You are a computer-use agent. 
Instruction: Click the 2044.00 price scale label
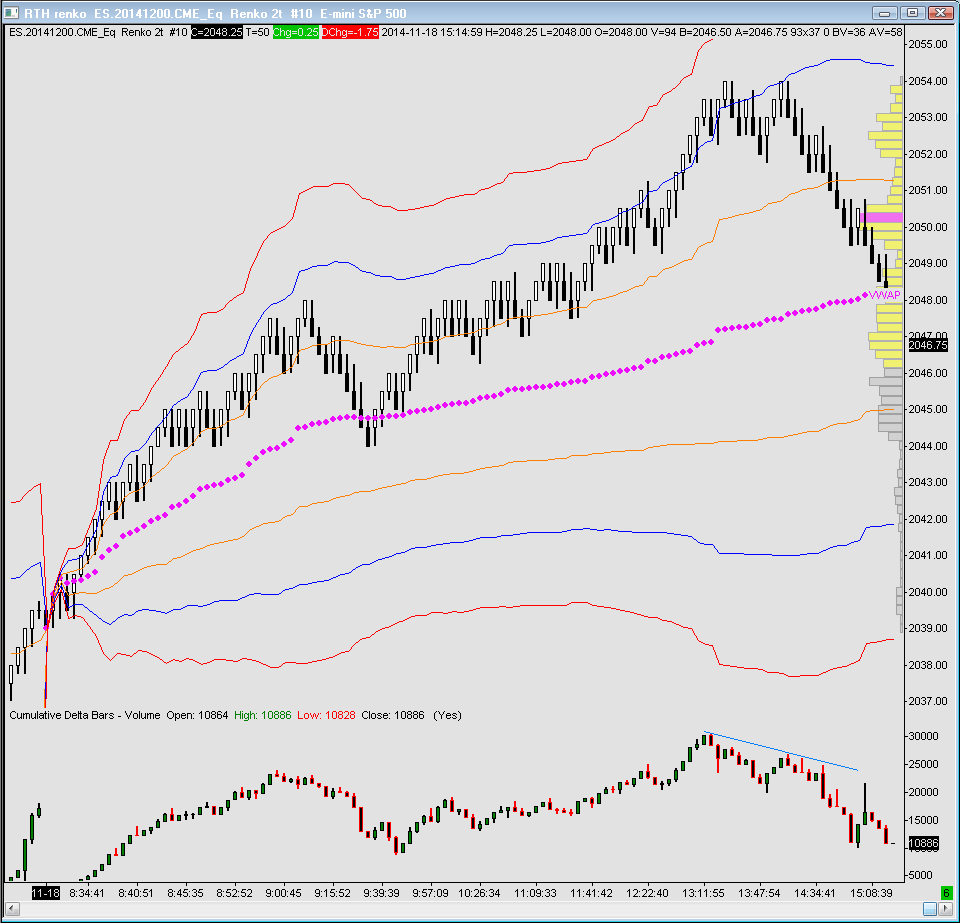coord(928,446)
